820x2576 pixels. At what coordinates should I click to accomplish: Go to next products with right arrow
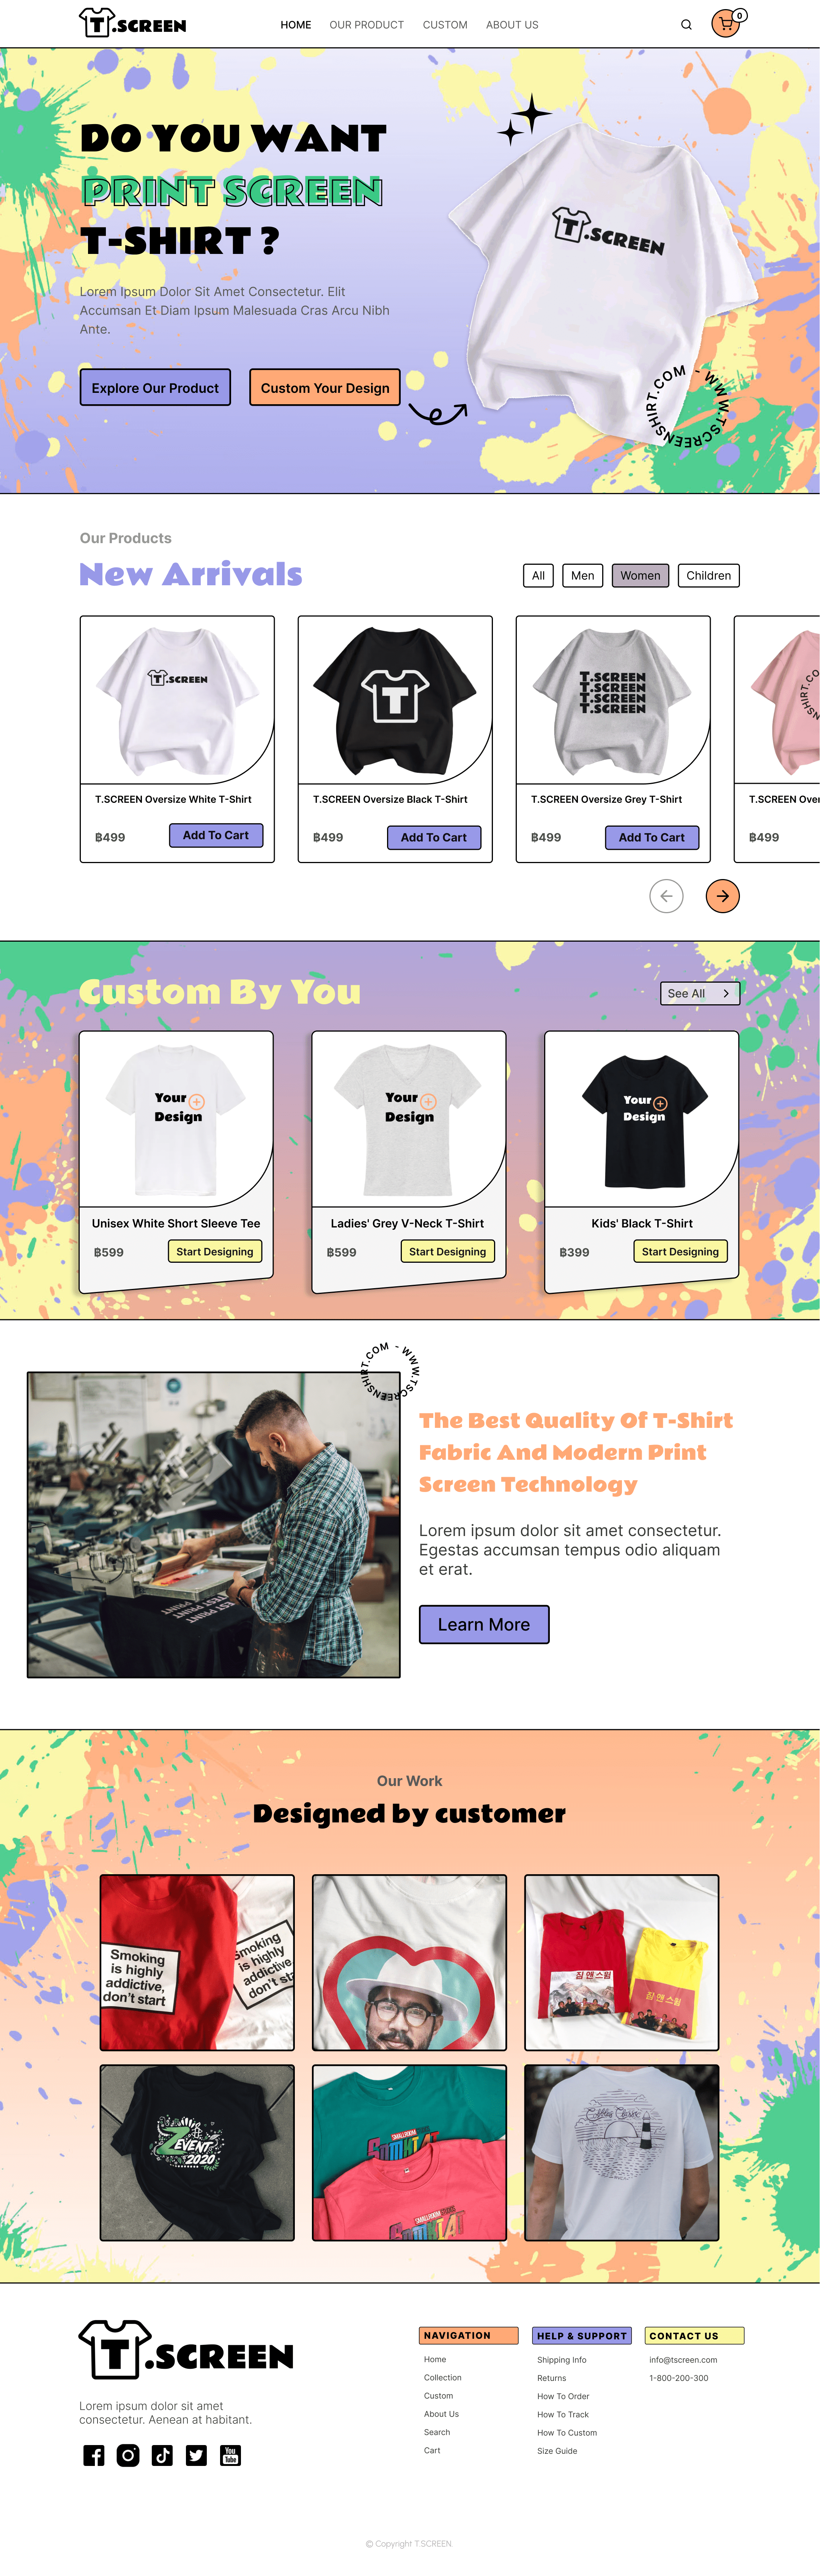point(723,896)
